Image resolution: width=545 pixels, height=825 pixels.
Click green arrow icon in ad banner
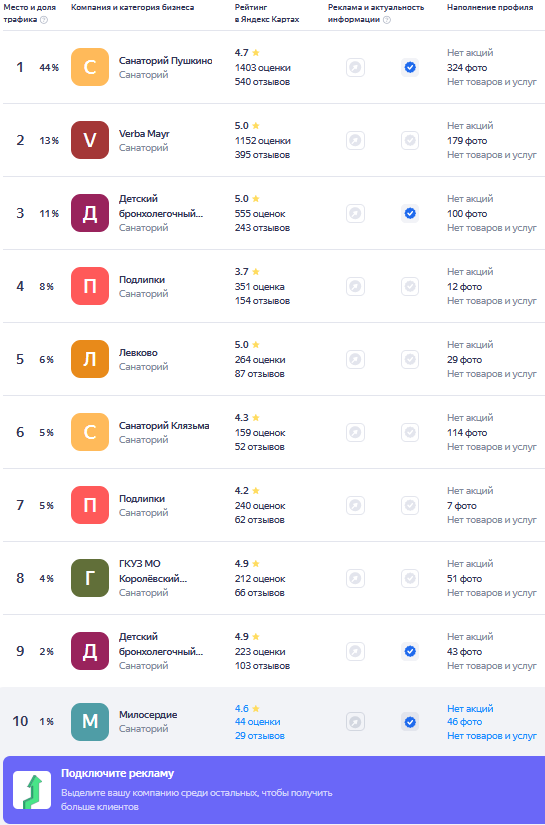pos(32,790)
